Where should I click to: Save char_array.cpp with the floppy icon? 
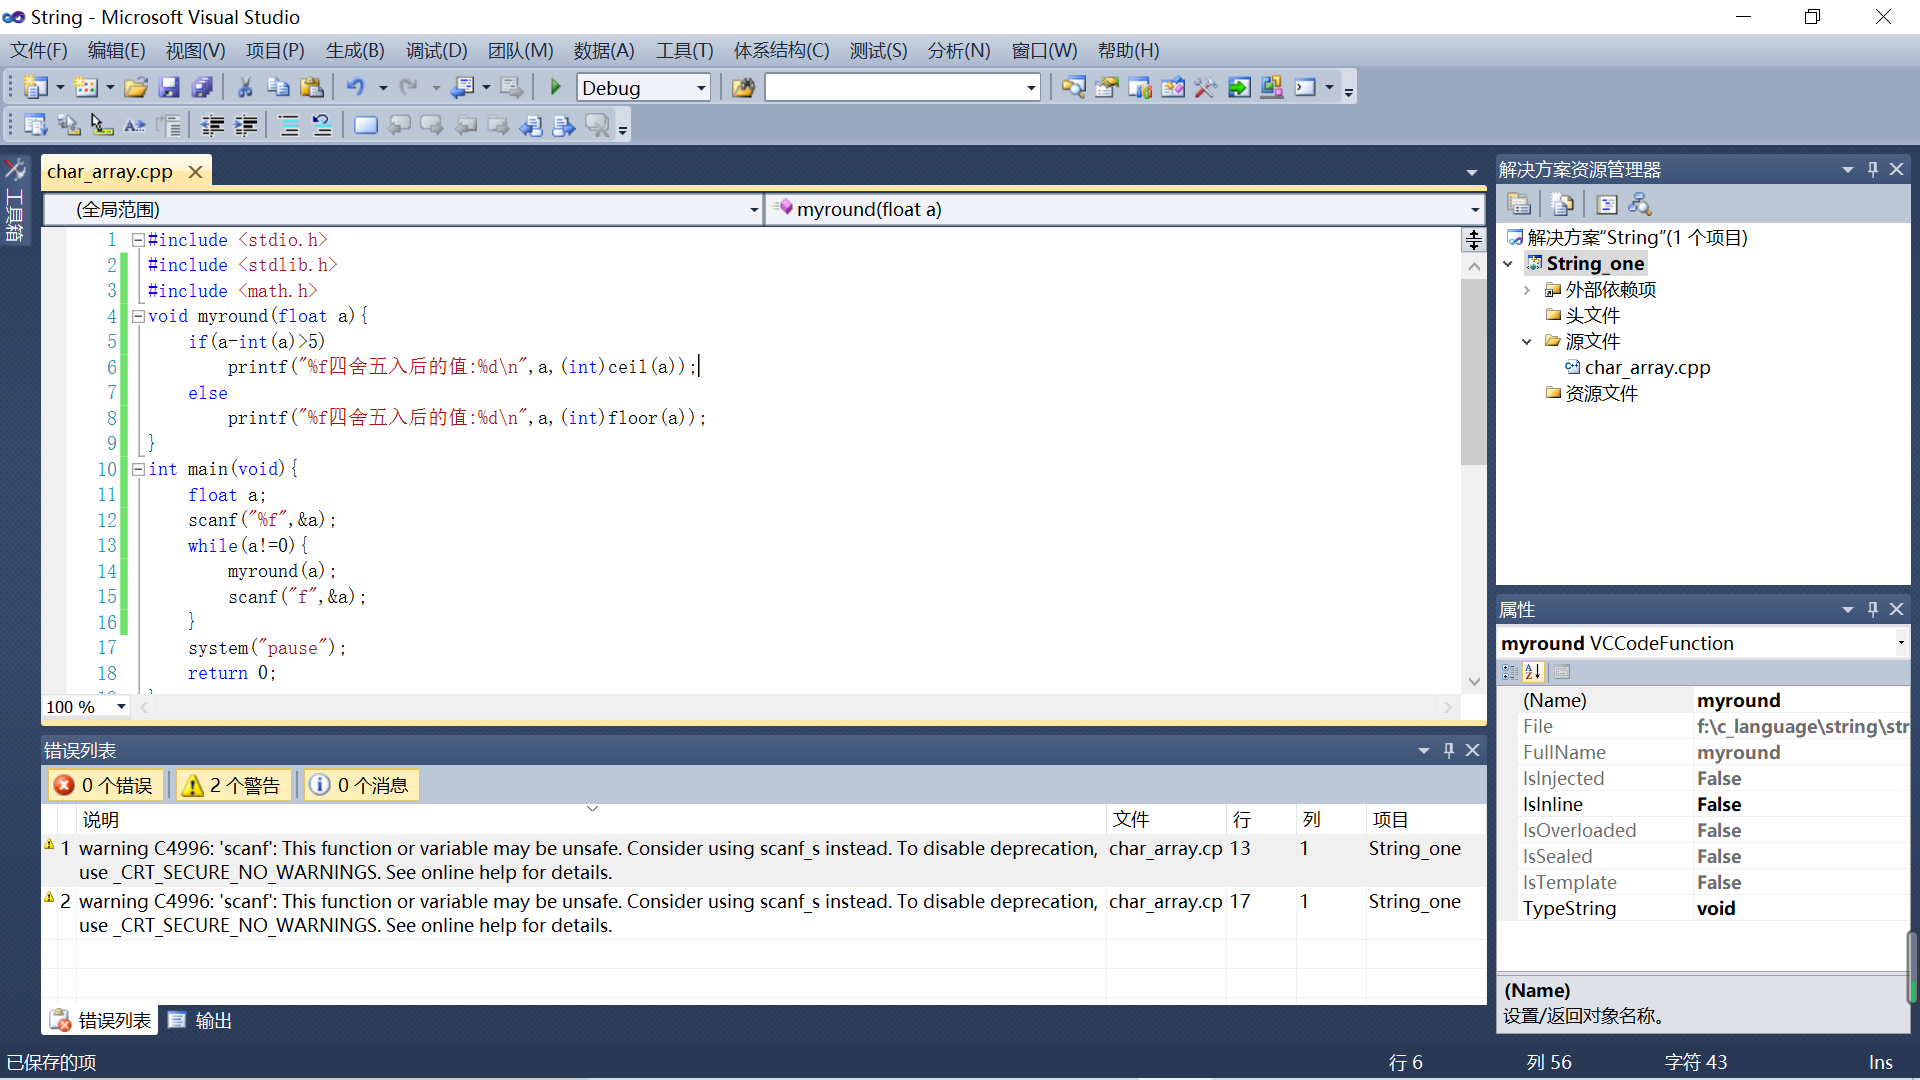tap(169, 88)
